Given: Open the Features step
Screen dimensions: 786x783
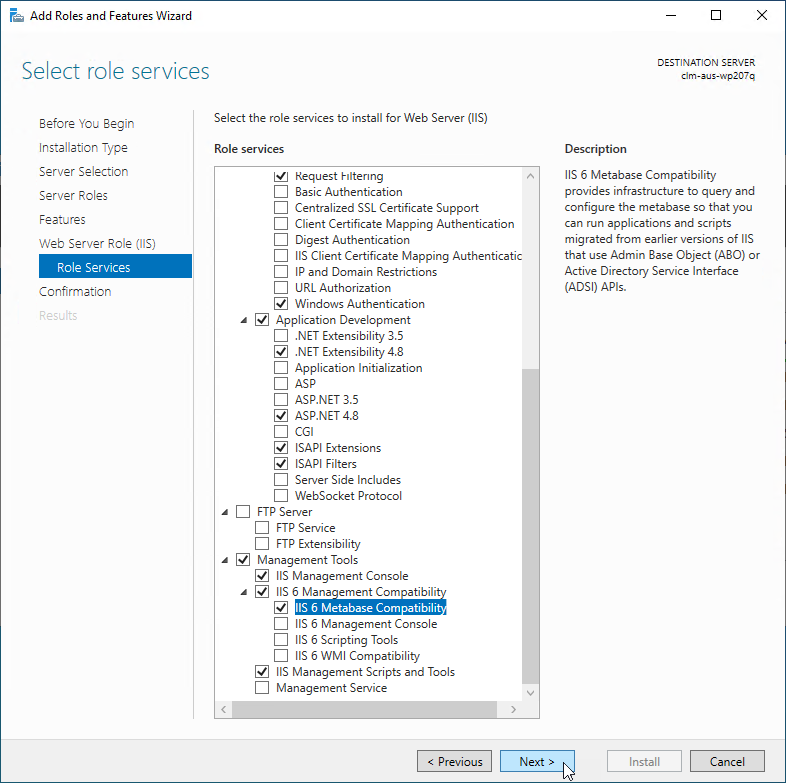Looking at the screenshot, I should [x=62, y=220].
